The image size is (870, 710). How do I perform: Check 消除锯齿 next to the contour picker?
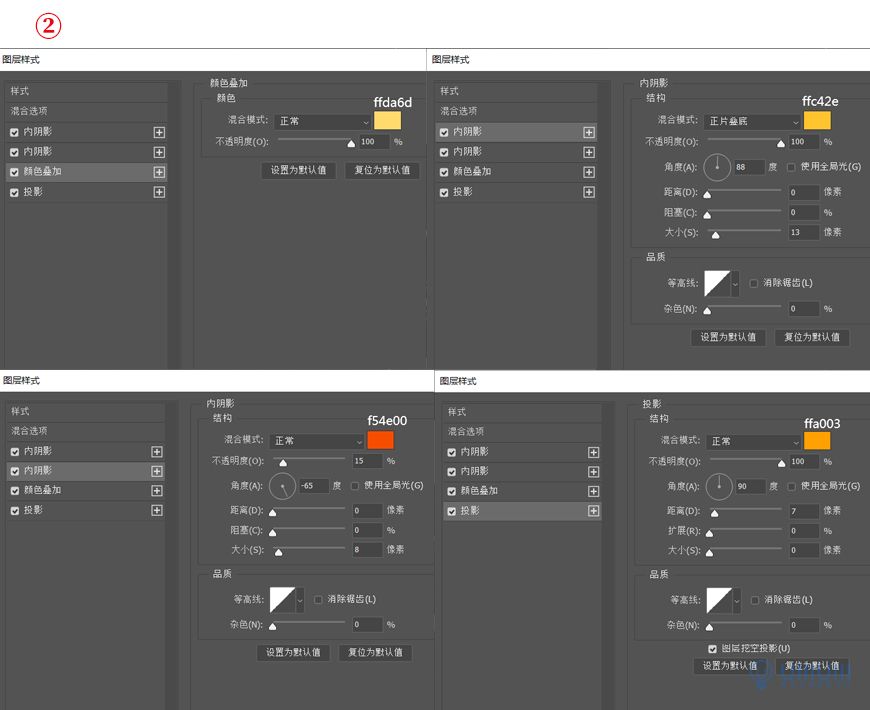coord(752,283)
